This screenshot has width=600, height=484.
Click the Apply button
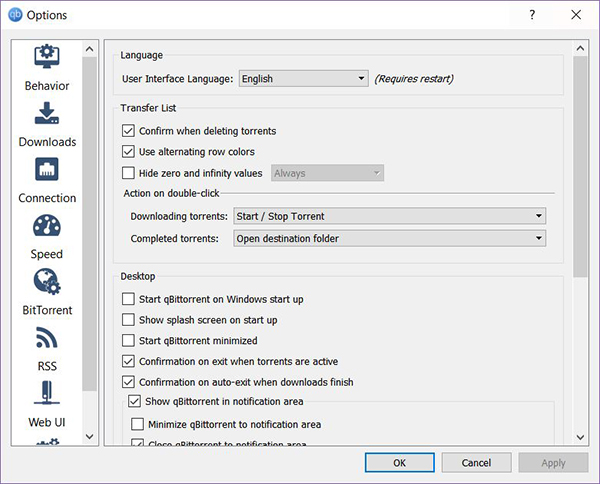[x=553, y=463]
